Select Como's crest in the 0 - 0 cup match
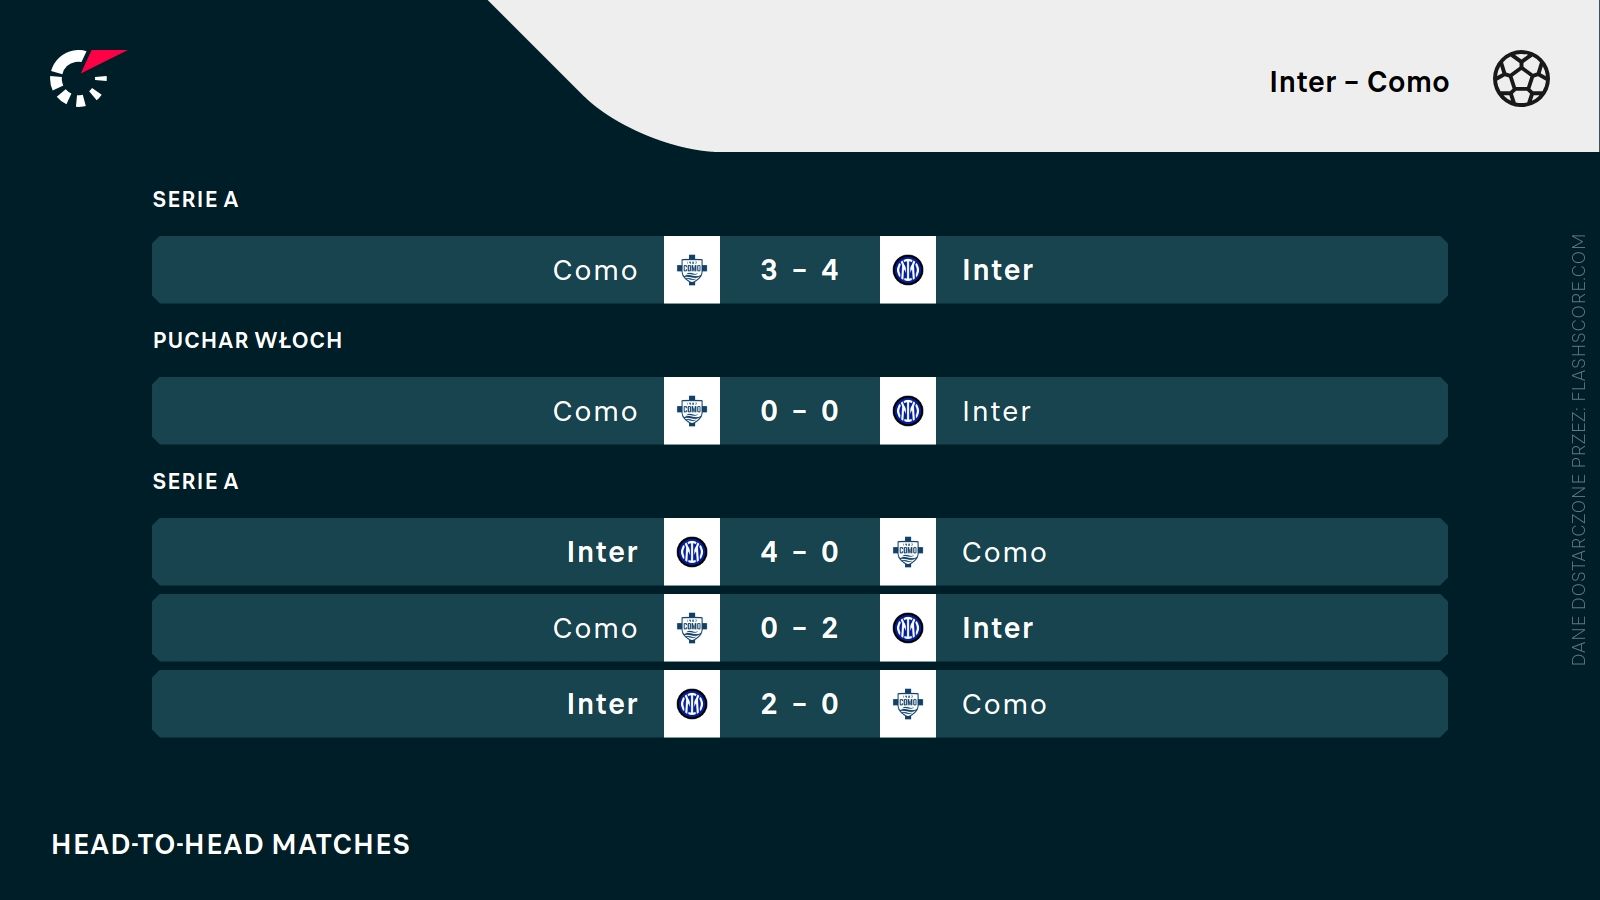Viewport: 1600px width, 900px height. click(692, 411)
